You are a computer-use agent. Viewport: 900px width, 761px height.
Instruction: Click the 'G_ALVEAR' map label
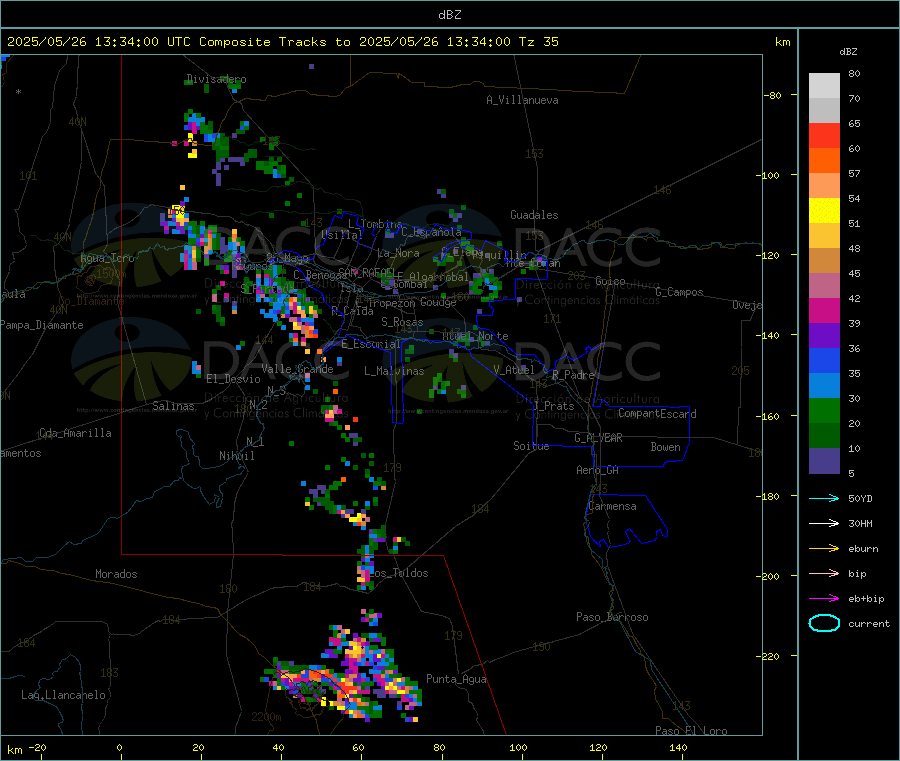click(x=599, y=438)
